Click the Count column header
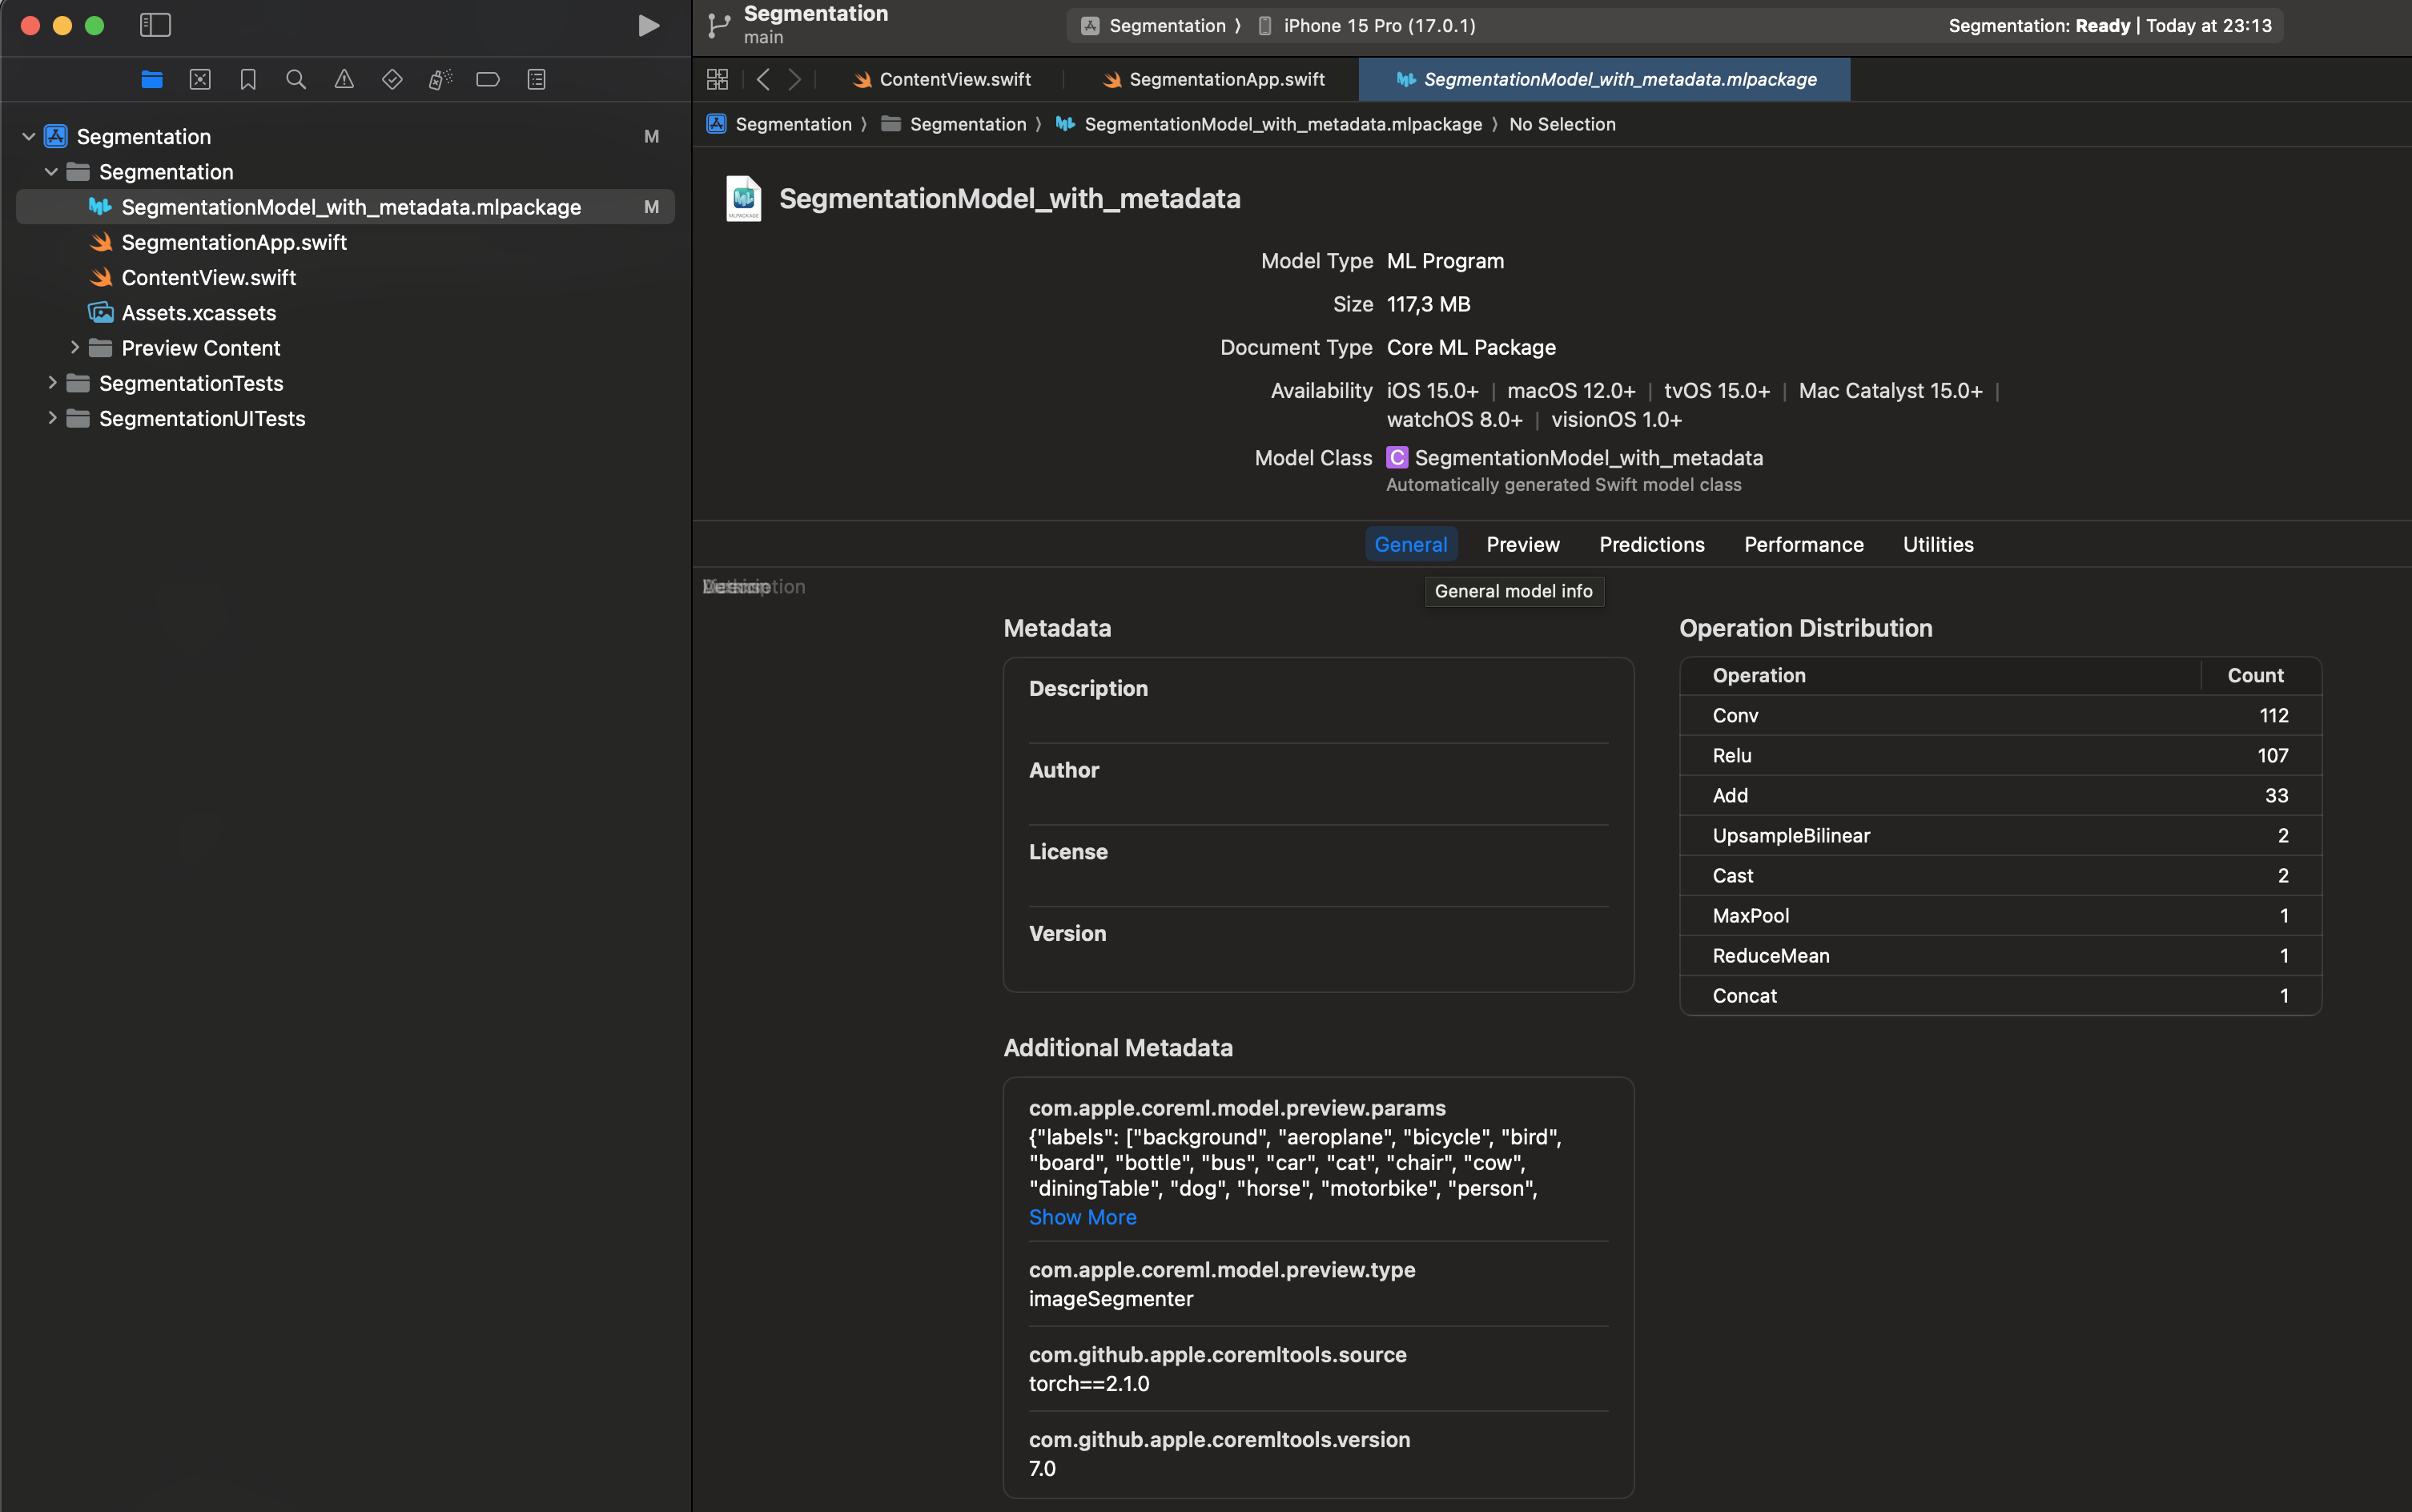Screen dimensions: 2412x1512 coord(2255,675)
